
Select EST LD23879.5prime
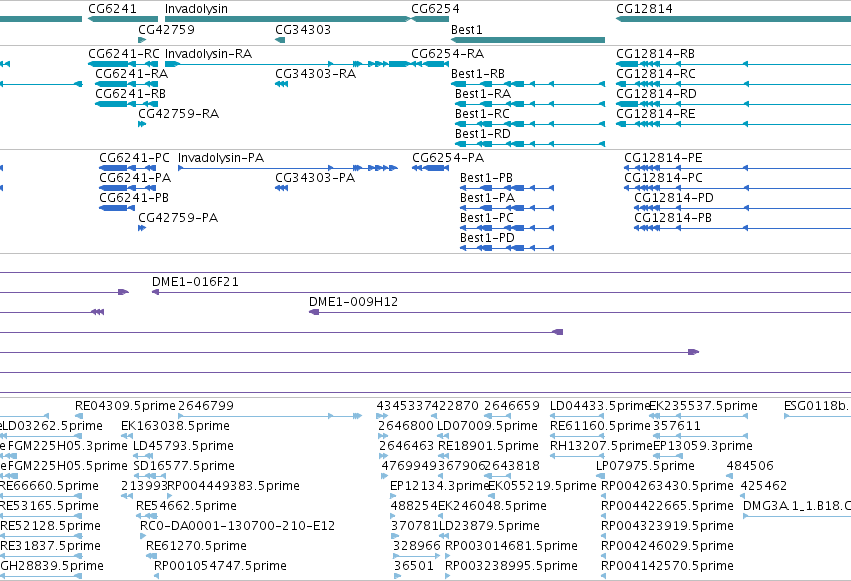489,526
